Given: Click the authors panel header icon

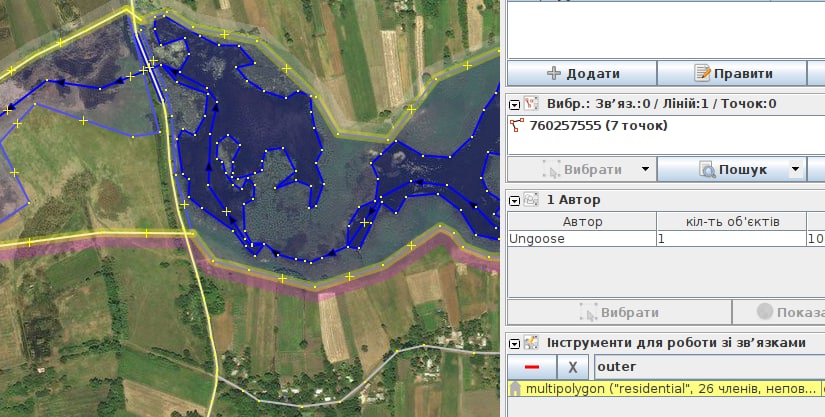Looking at the screenshot, I should click(531, 199).
